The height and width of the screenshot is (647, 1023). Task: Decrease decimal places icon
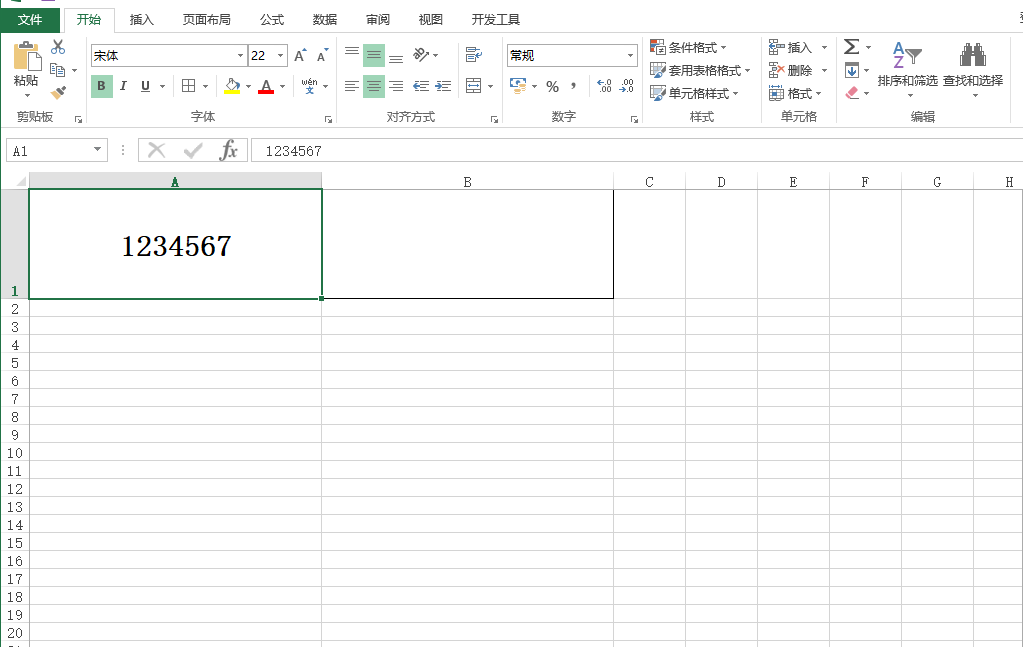[626, 85]
